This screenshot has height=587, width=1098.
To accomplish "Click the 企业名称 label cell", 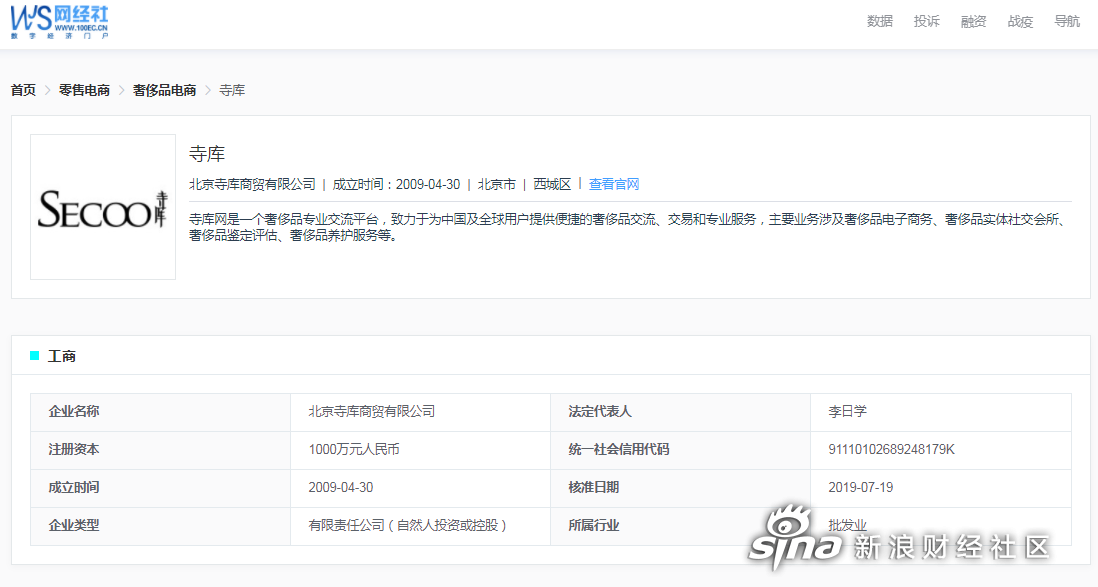I will (160, 412).
